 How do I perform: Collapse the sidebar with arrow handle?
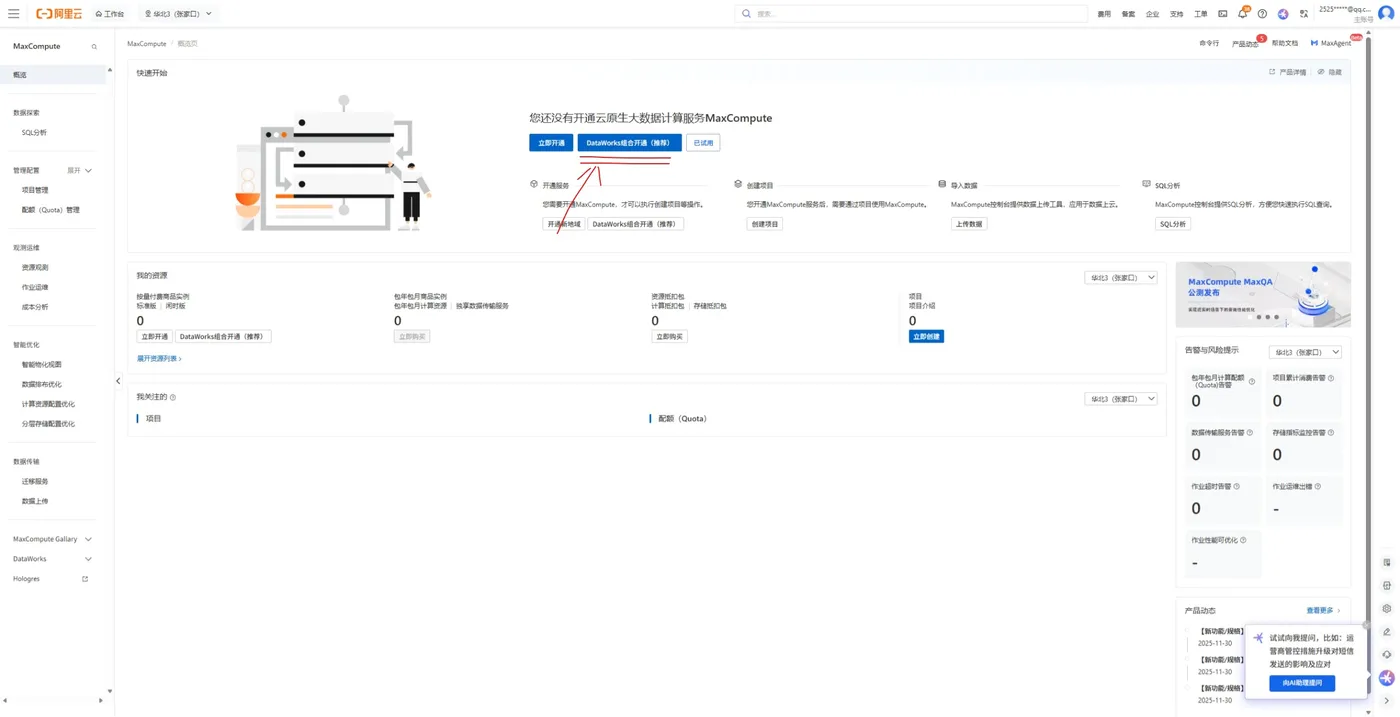[x=118, y=381]
